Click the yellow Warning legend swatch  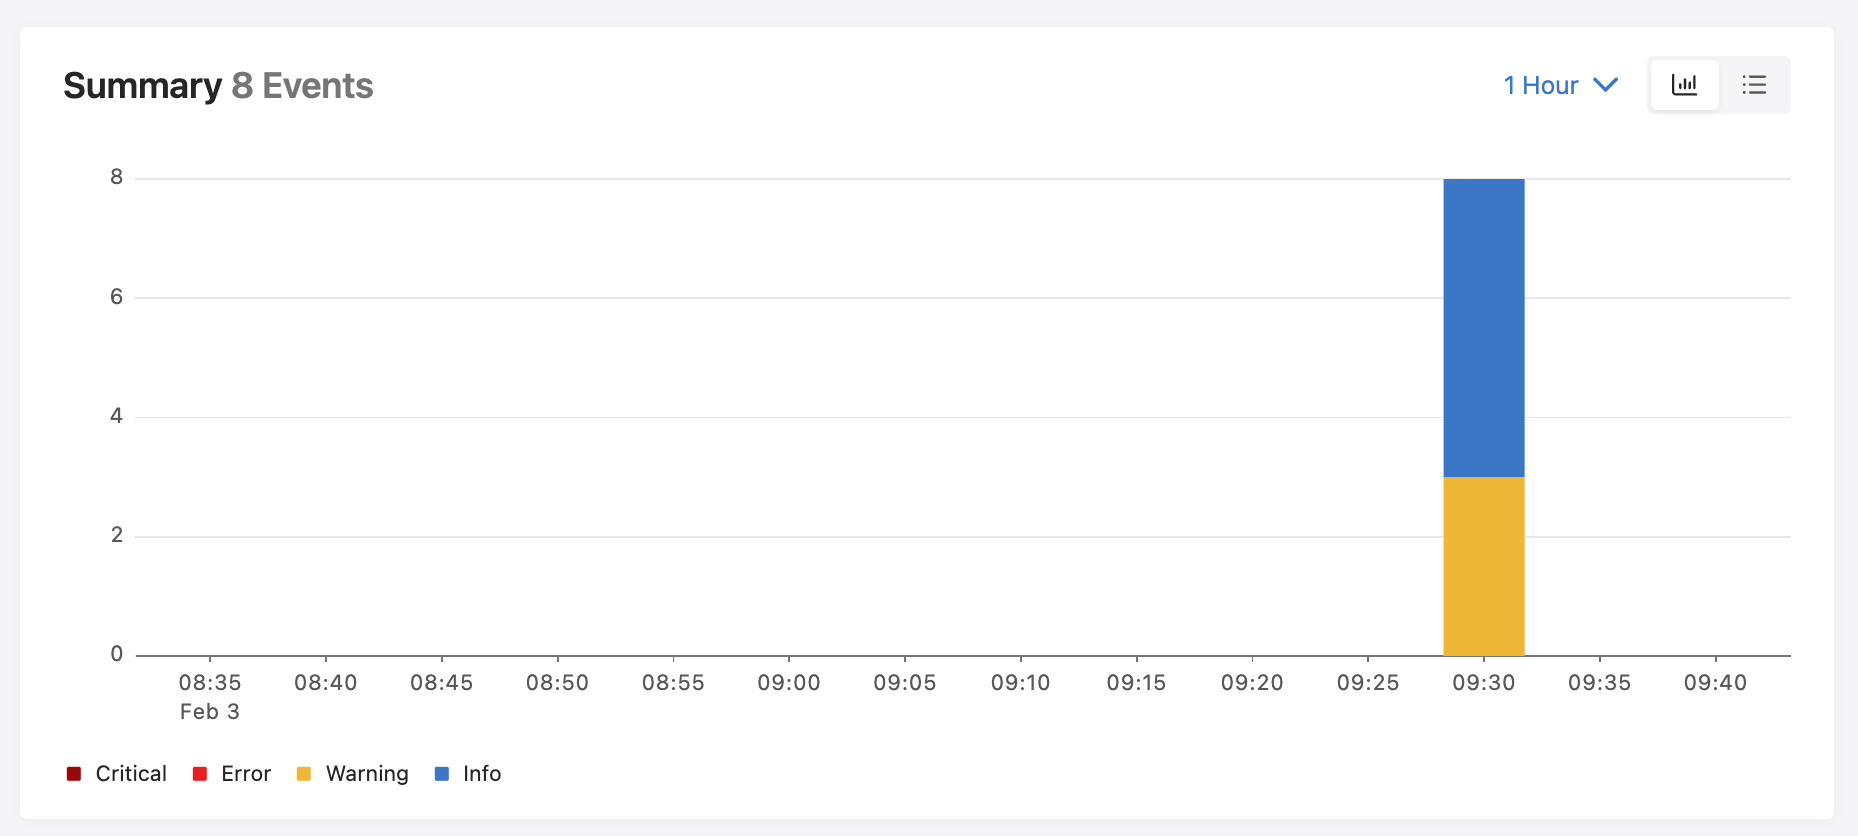(304, 774)
